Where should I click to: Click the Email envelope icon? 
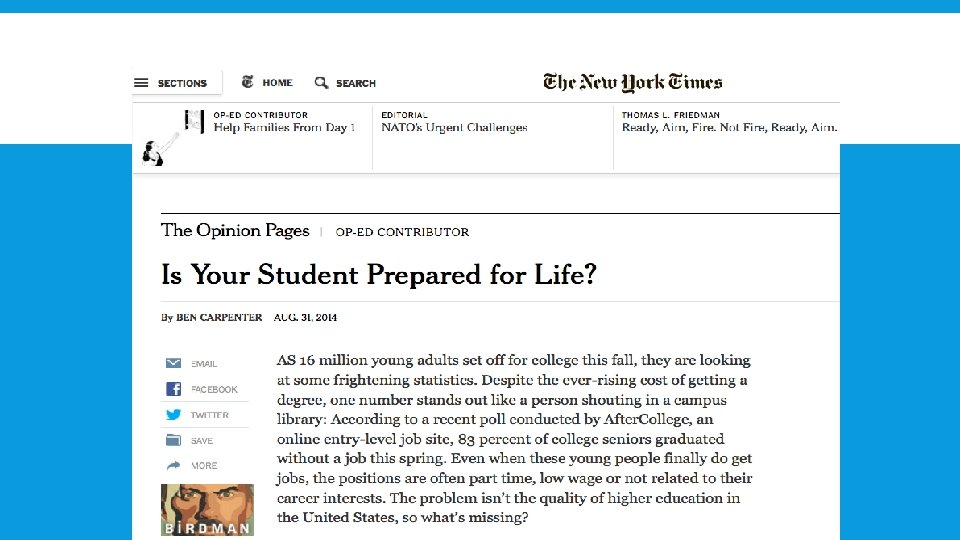click(173, 363)
